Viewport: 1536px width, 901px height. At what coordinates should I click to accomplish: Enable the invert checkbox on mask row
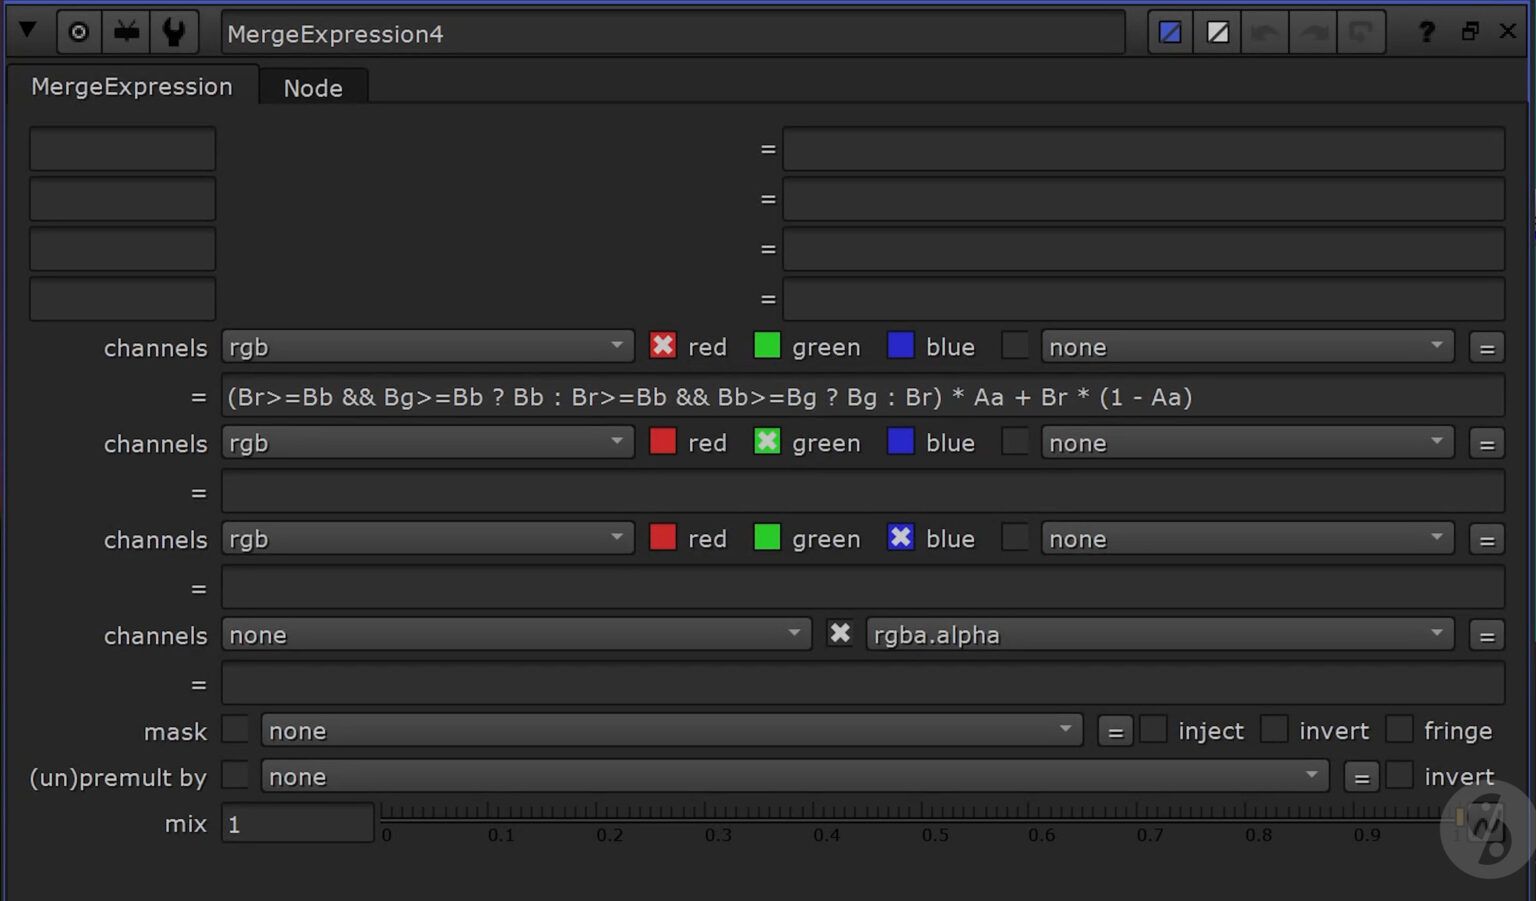(x=1274, y=730)
